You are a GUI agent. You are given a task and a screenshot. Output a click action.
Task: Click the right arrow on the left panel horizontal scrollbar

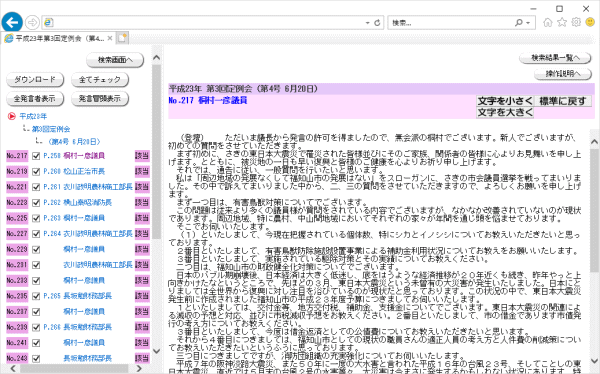[x=139, y=369]
